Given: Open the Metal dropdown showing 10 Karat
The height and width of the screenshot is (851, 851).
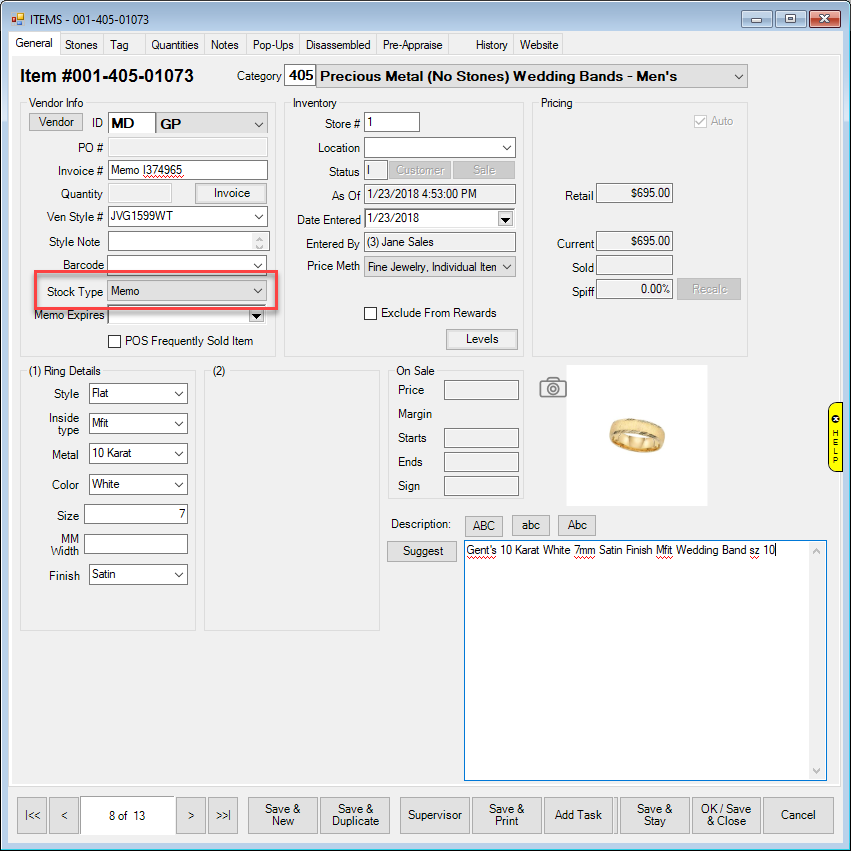Looking at the screenshot, I should point(178,454).
